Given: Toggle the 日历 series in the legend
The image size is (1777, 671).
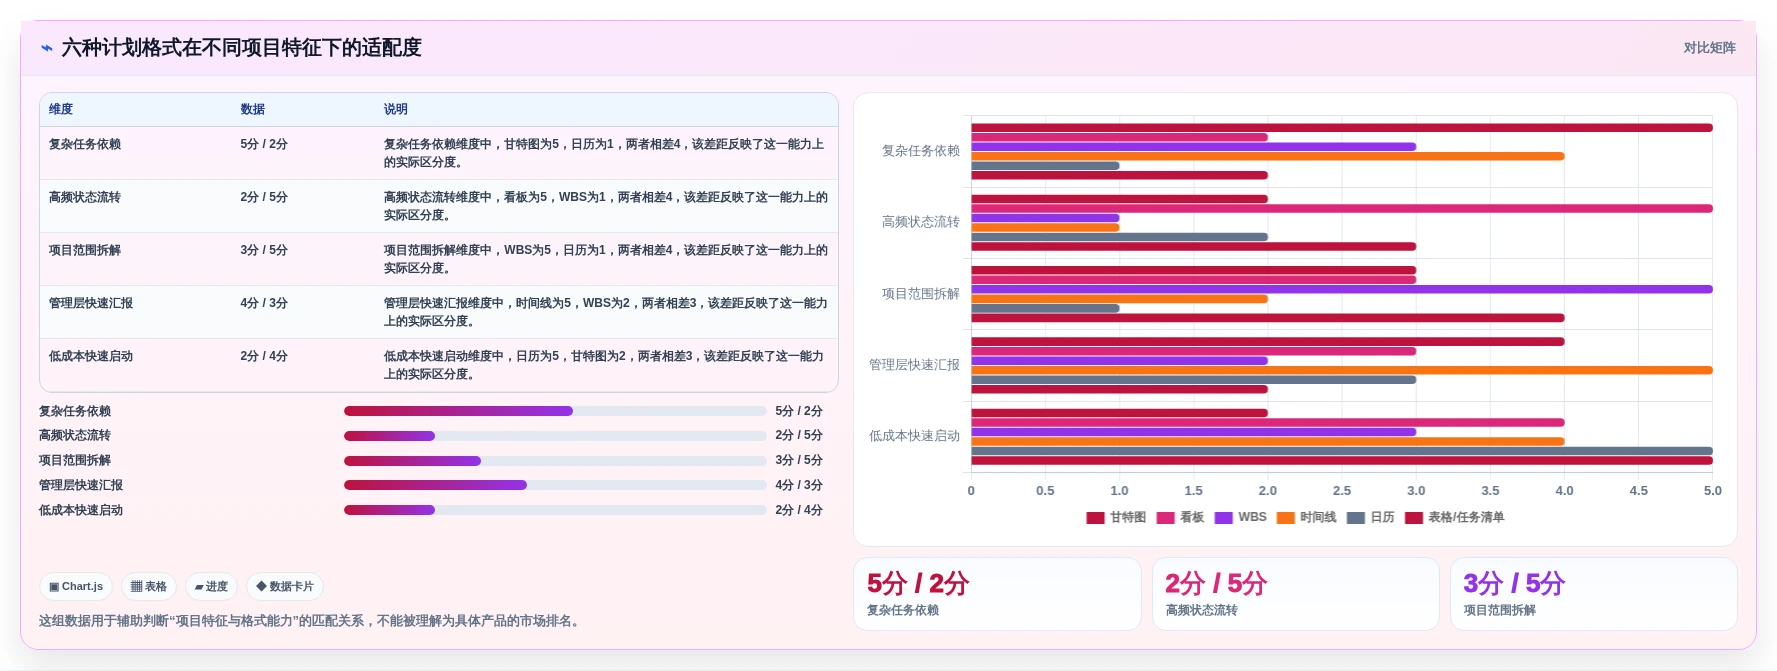Looking at the screenshot, I should [1370, 518].
